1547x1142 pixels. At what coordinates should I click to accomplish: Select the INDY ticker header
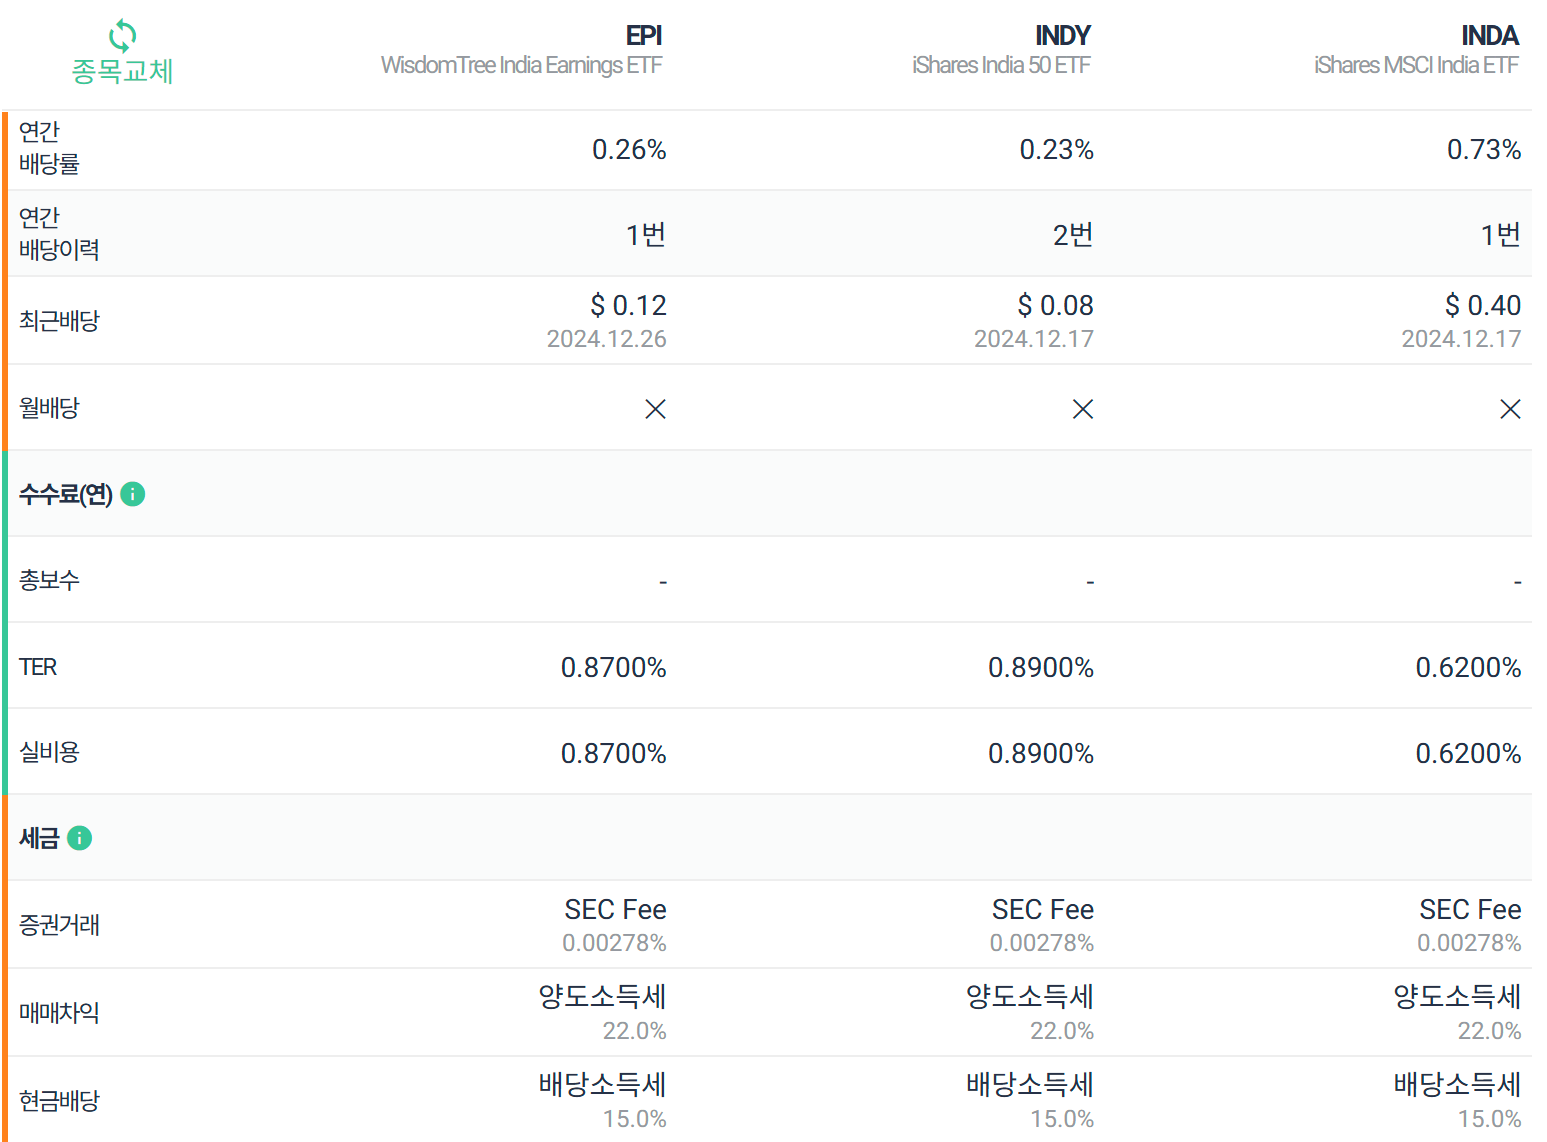click(x=1063, y=36)
